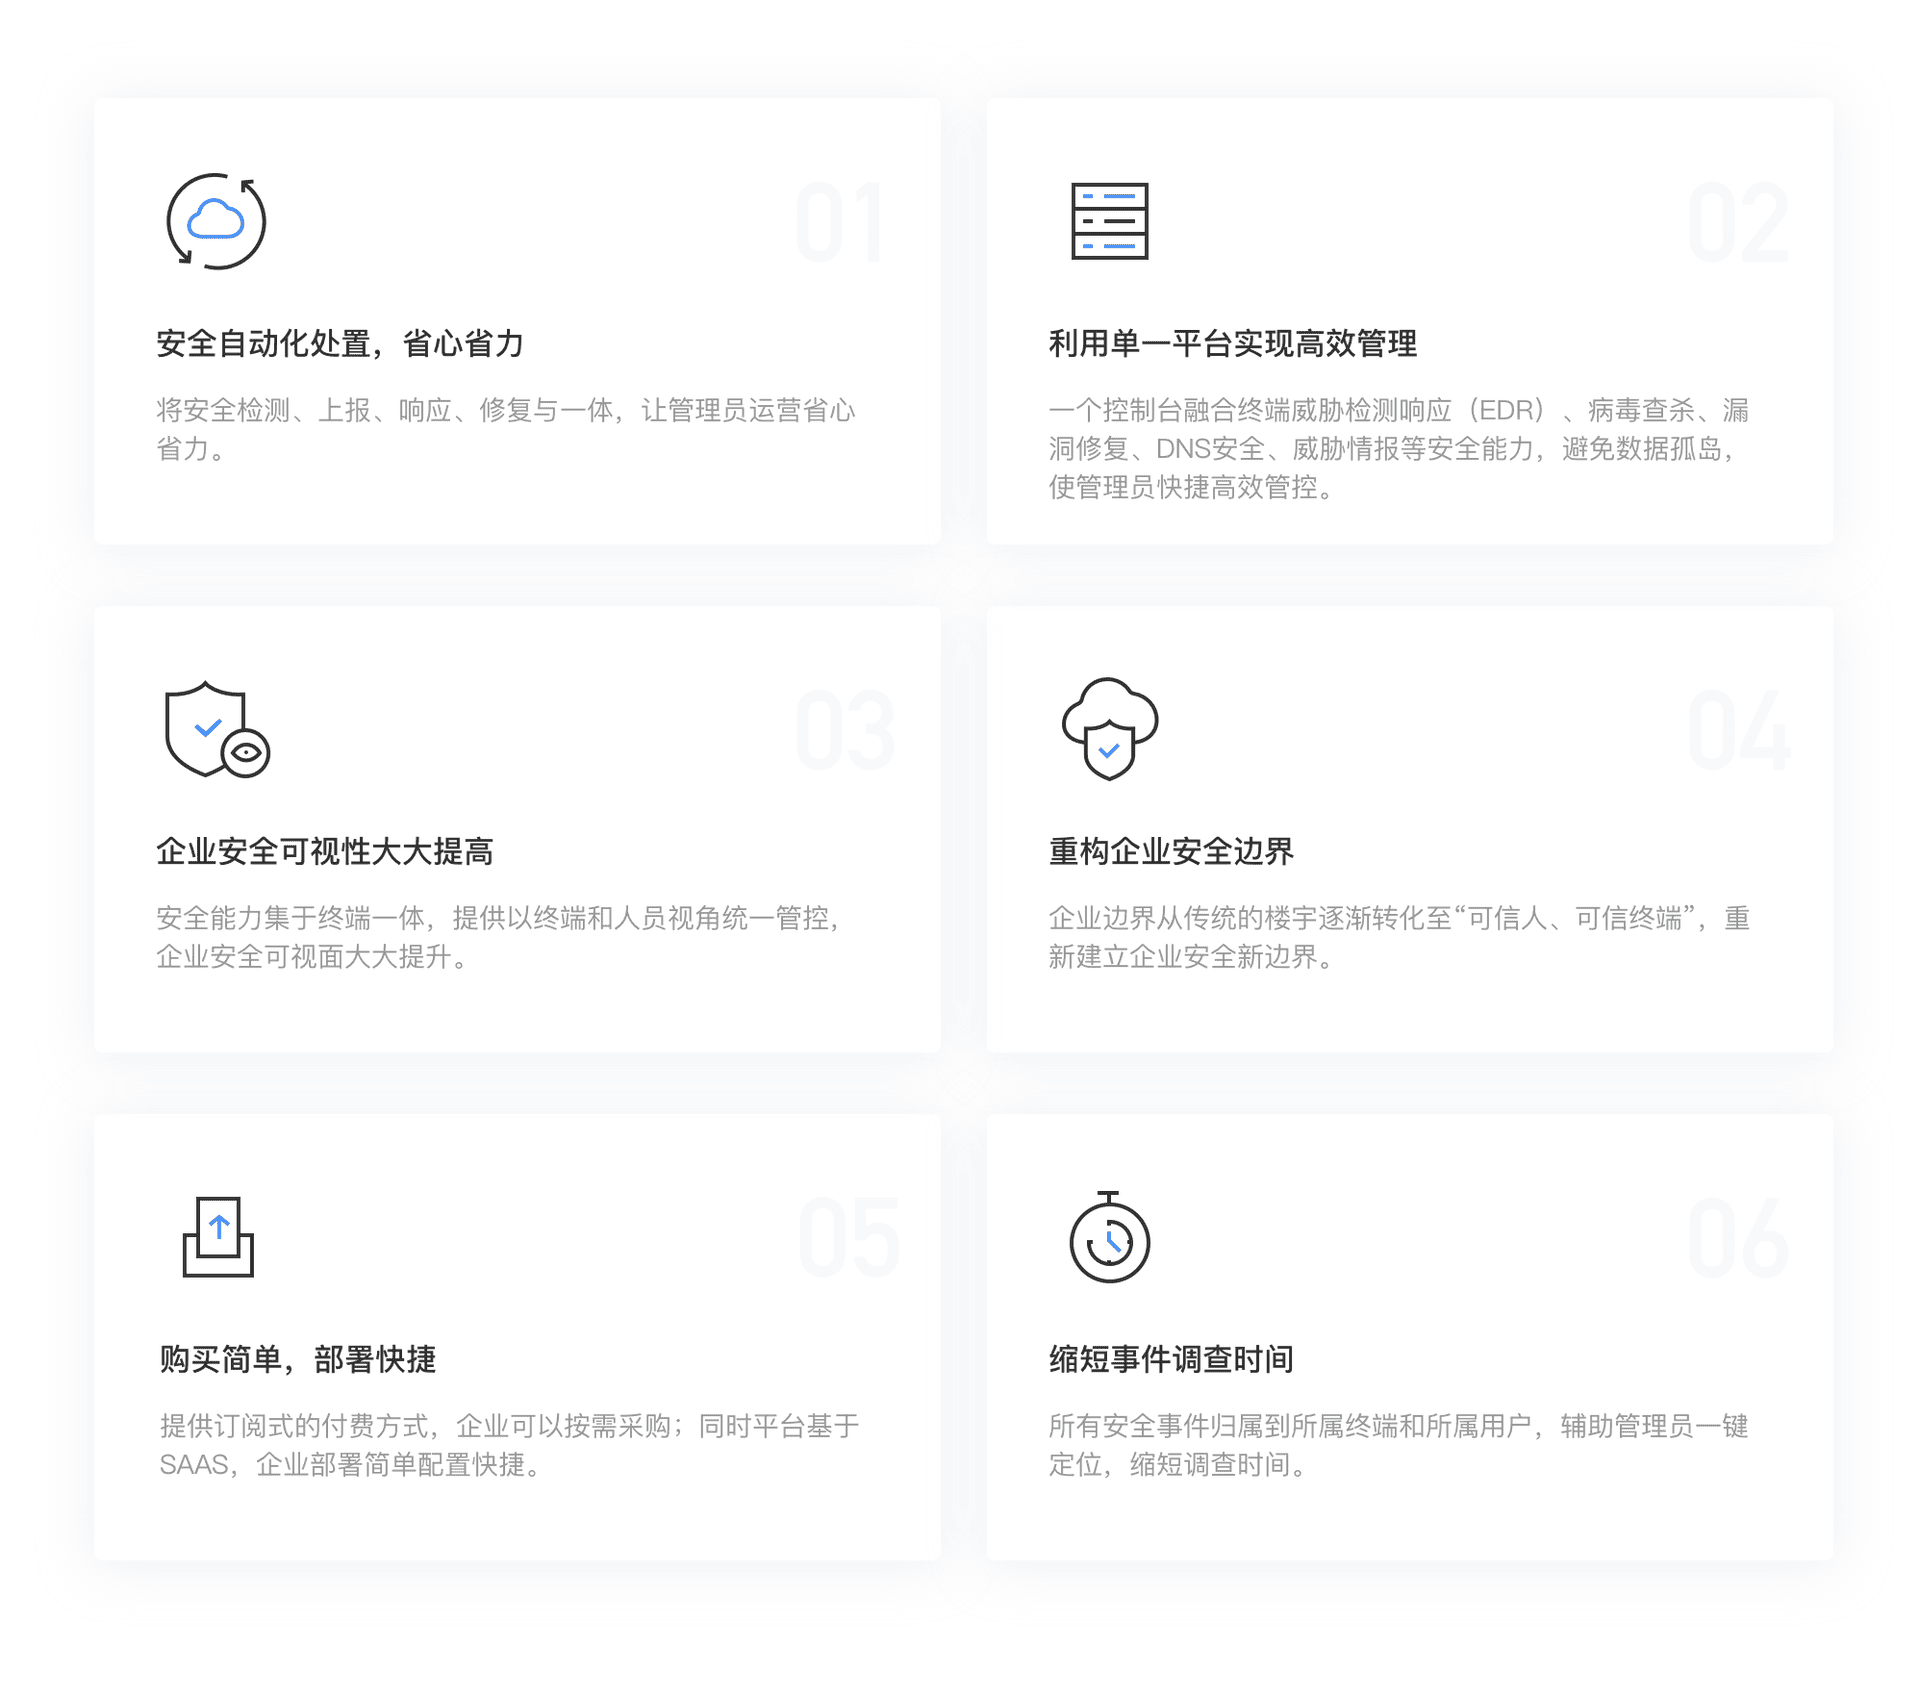Click the stopwatch investigation time icon
The width and height of the screenshot is (1920, 1697).
tap(1109, 1237)
